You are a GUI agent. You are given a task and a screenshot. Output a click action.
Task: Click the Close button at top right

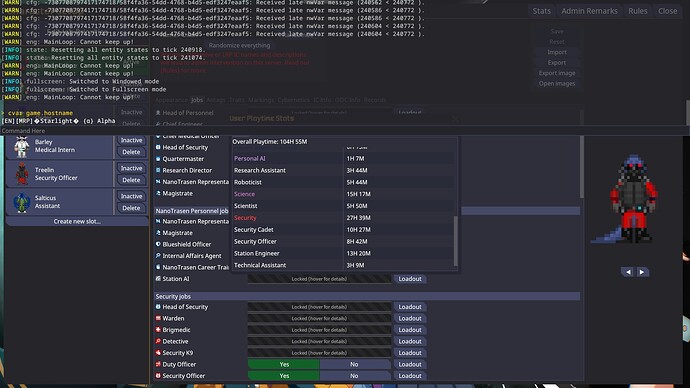668,11
